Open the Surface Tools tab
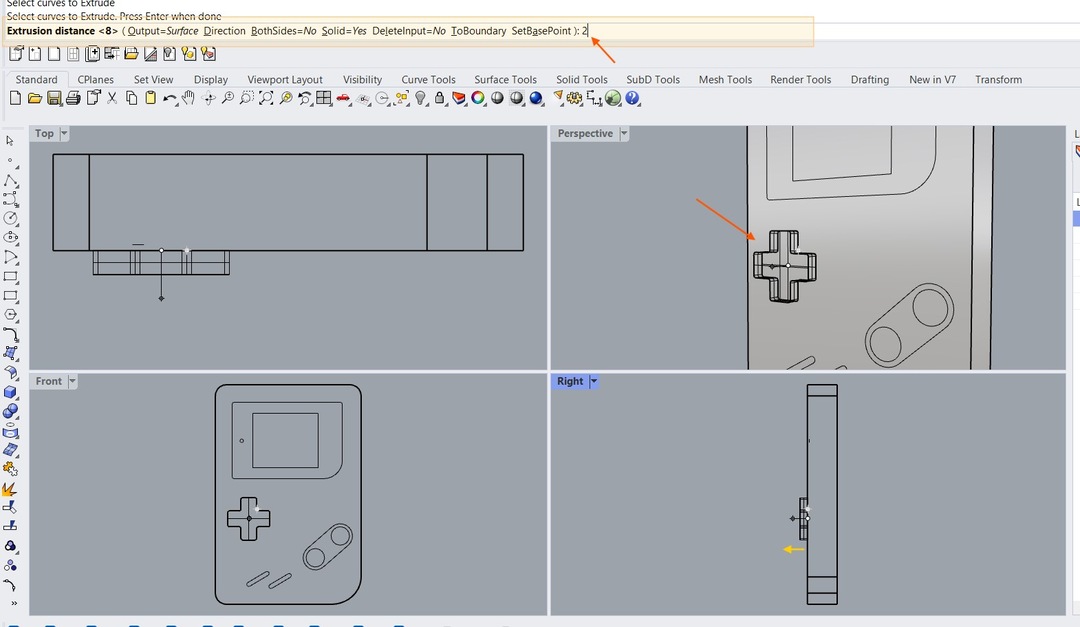Image resolution: width=1080 pixels, height=627 pixels. 506,80
